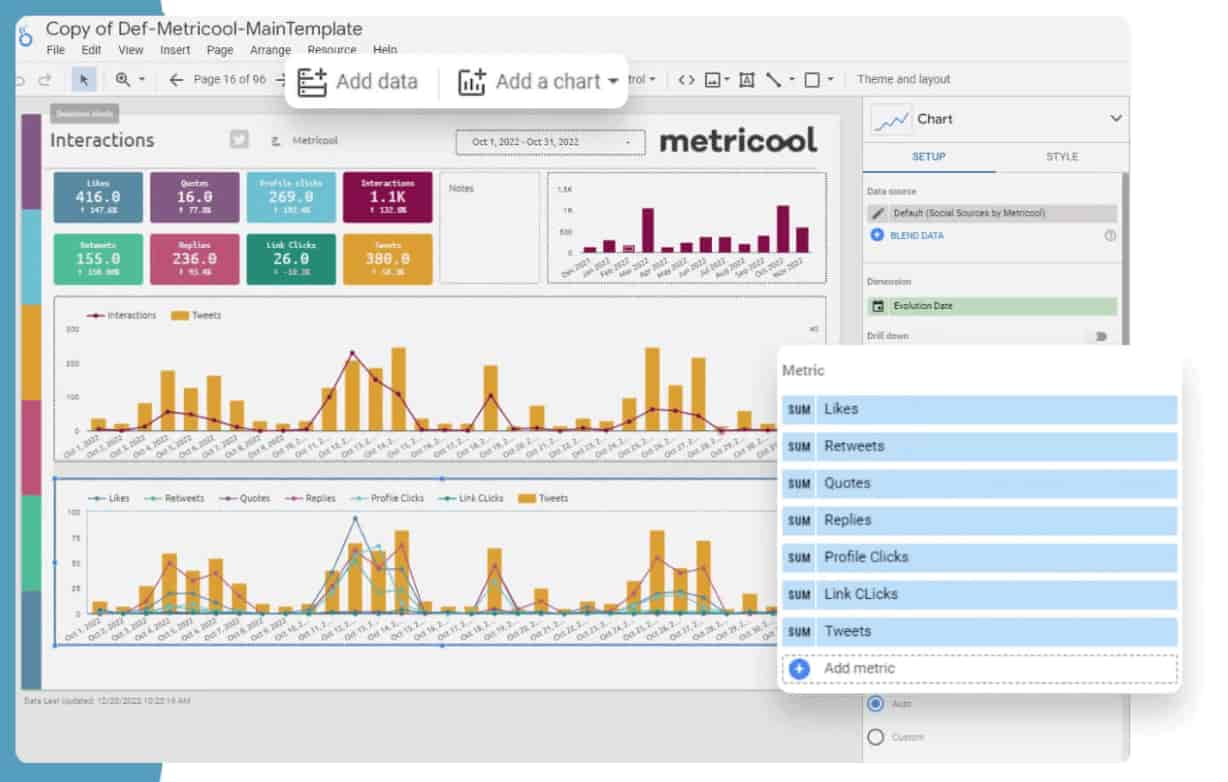The width and height of the screenshot is (1228, 782).
Task: Select the Auto radio button
Action: [875, 704]
